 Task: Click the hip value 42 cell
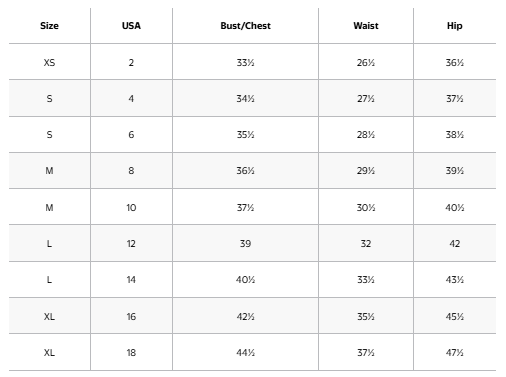pyautogui.click(x=455, y=243)
